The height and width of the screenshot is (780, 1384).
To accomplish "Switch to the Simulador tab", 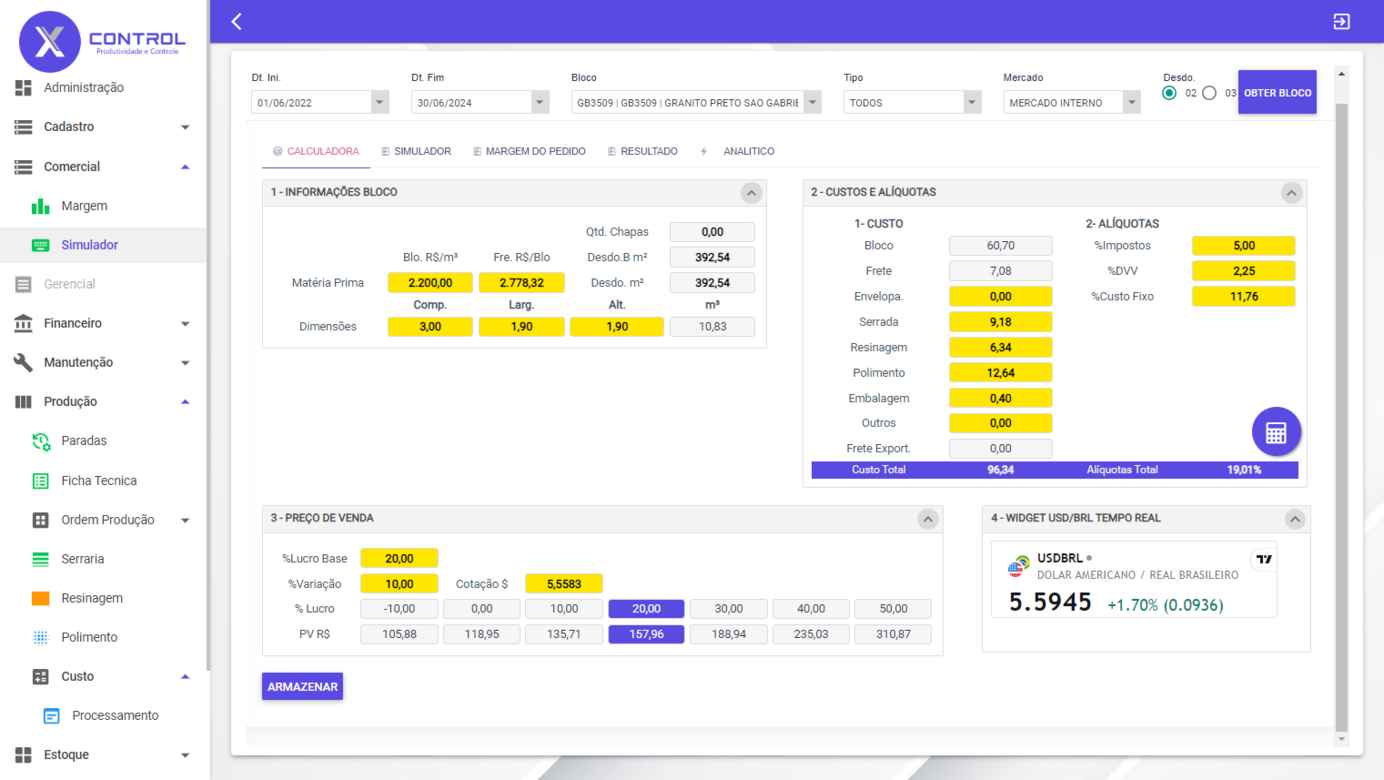I will click(416, 151).
